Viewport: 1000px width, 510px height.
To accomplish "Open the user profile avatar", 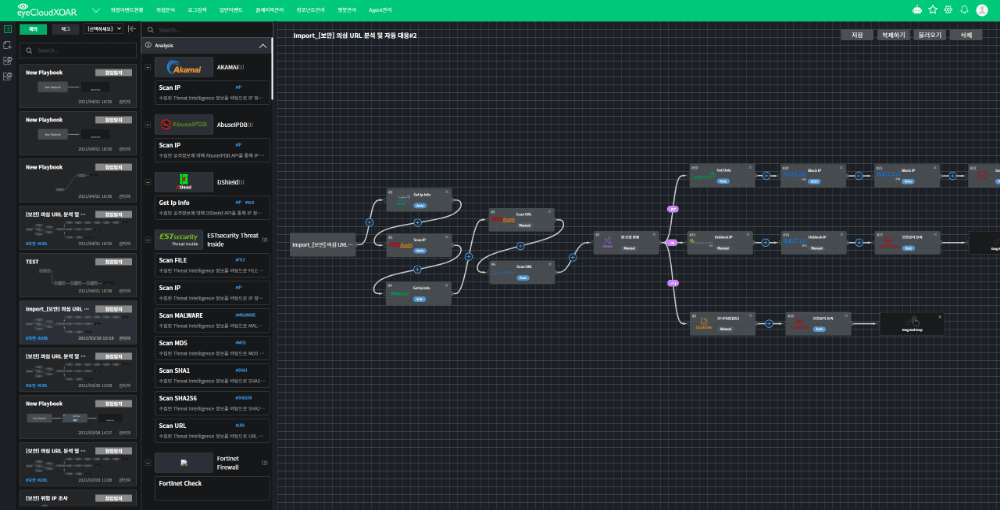I will [x=981, y=9].
